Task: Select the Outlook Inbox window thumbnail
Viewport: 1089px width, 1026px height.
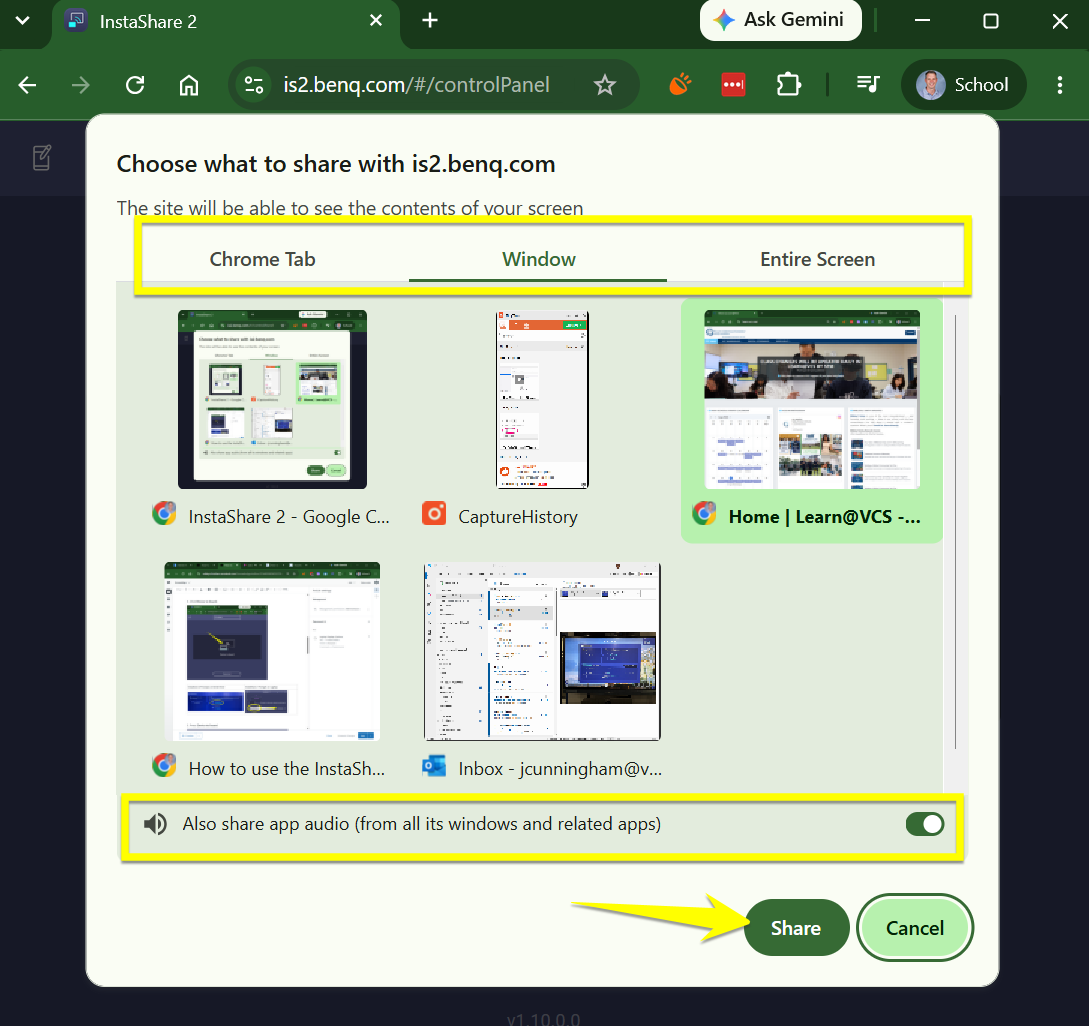Action: [542, 652]
